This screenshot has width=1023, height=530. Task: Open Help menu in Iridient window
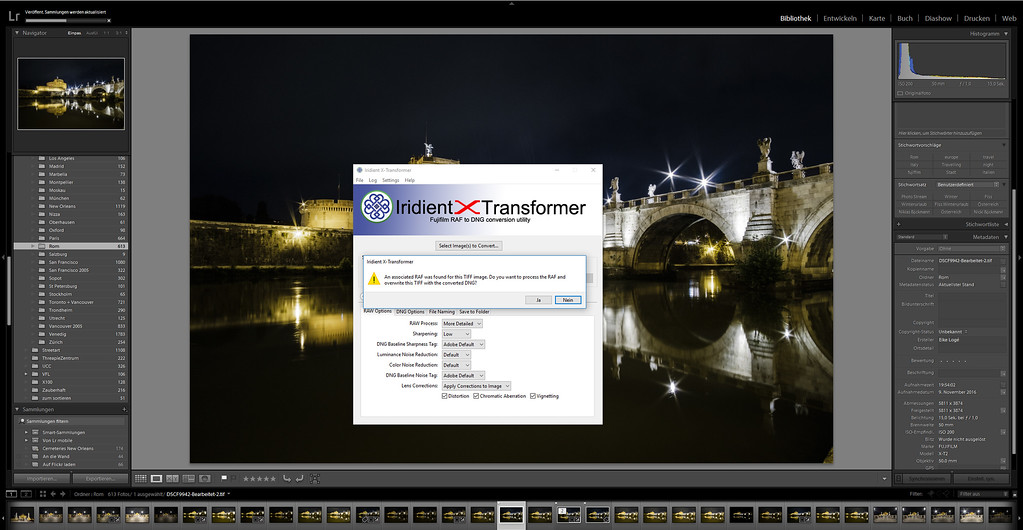pos(410,180)
